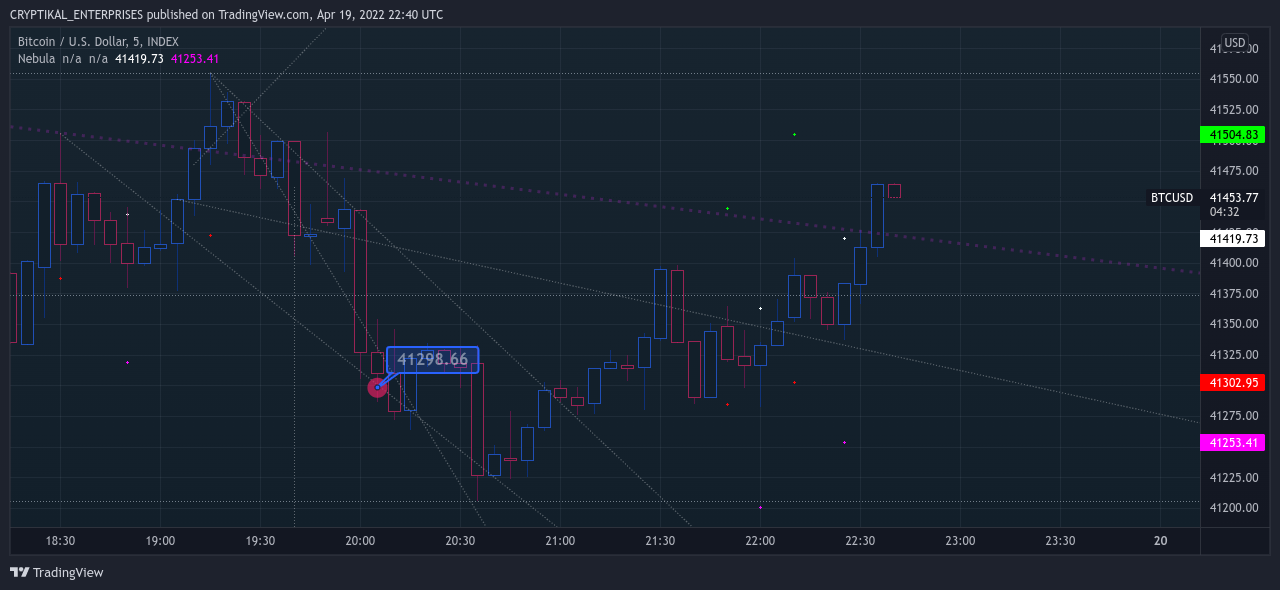Click the 41325.00 price axis label
Screen dimensions: 1280x590
pyautogui.click(x=1234, y=355)
